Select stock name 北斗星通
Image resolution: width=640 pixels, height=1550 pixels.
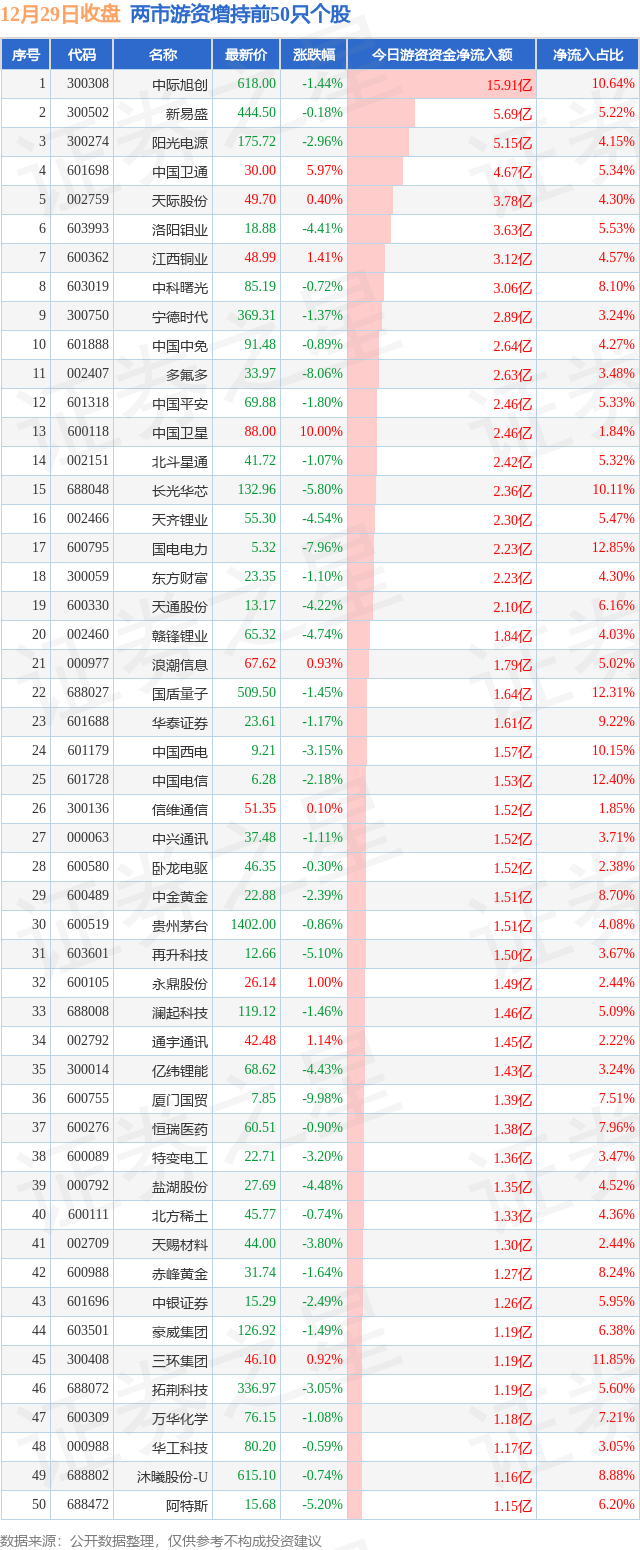[x=180, y=461]
